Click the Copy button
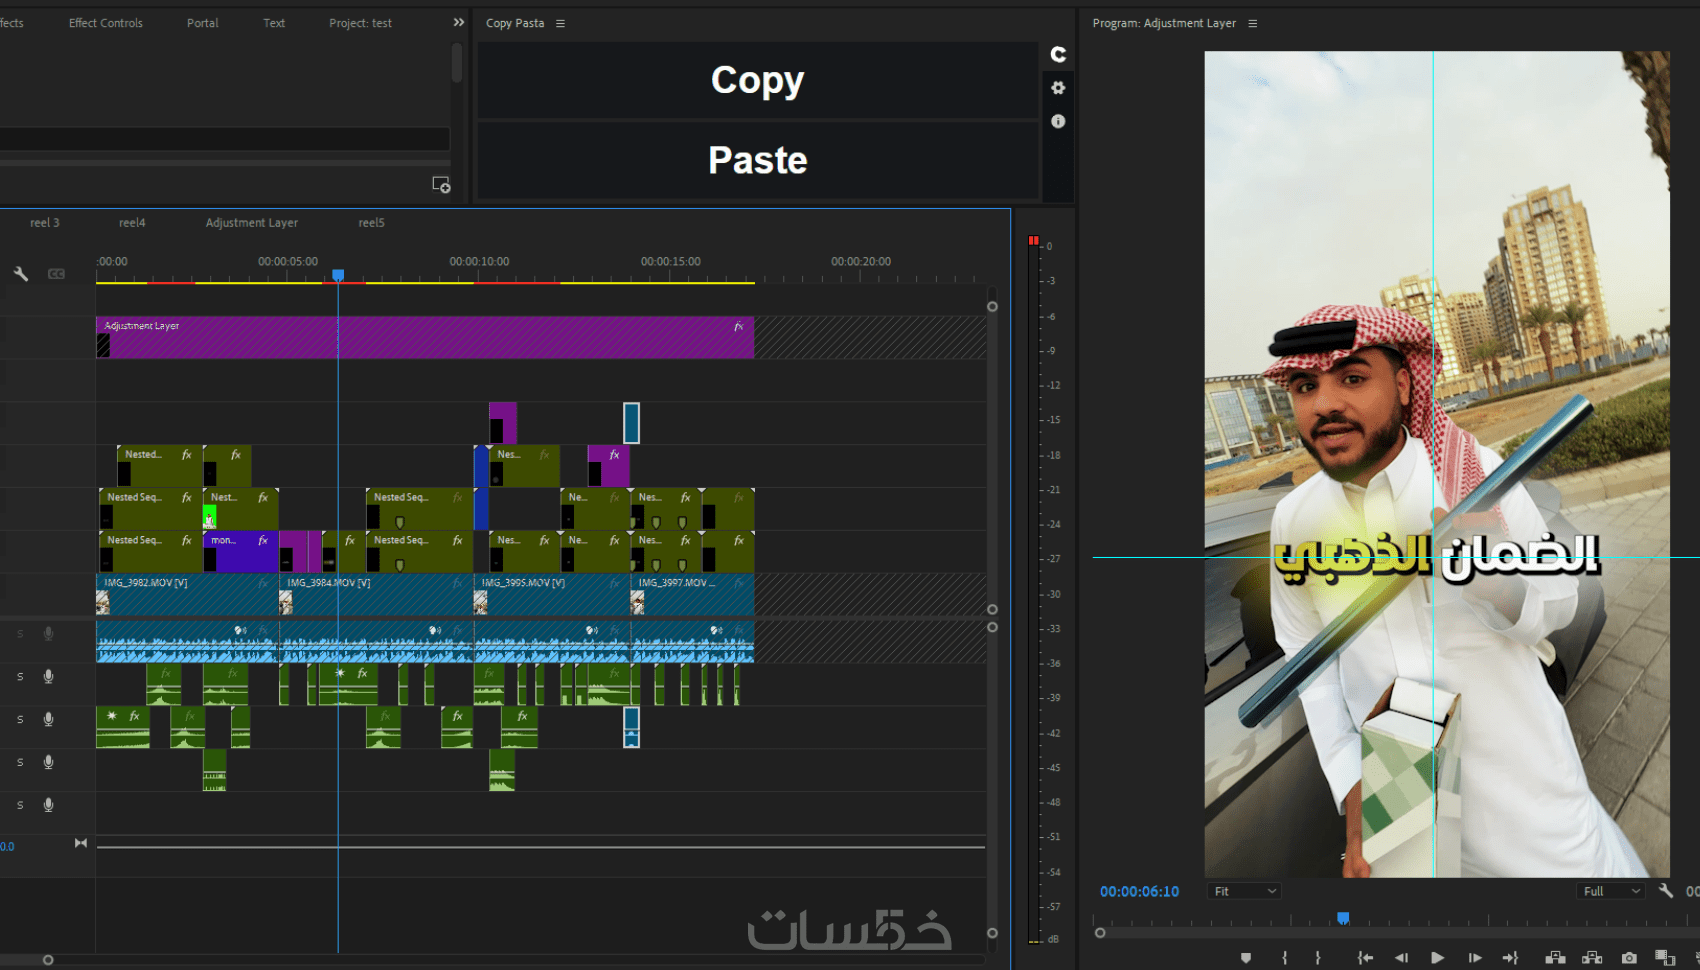Screen dimensions: 1700x970 [757, 80]
